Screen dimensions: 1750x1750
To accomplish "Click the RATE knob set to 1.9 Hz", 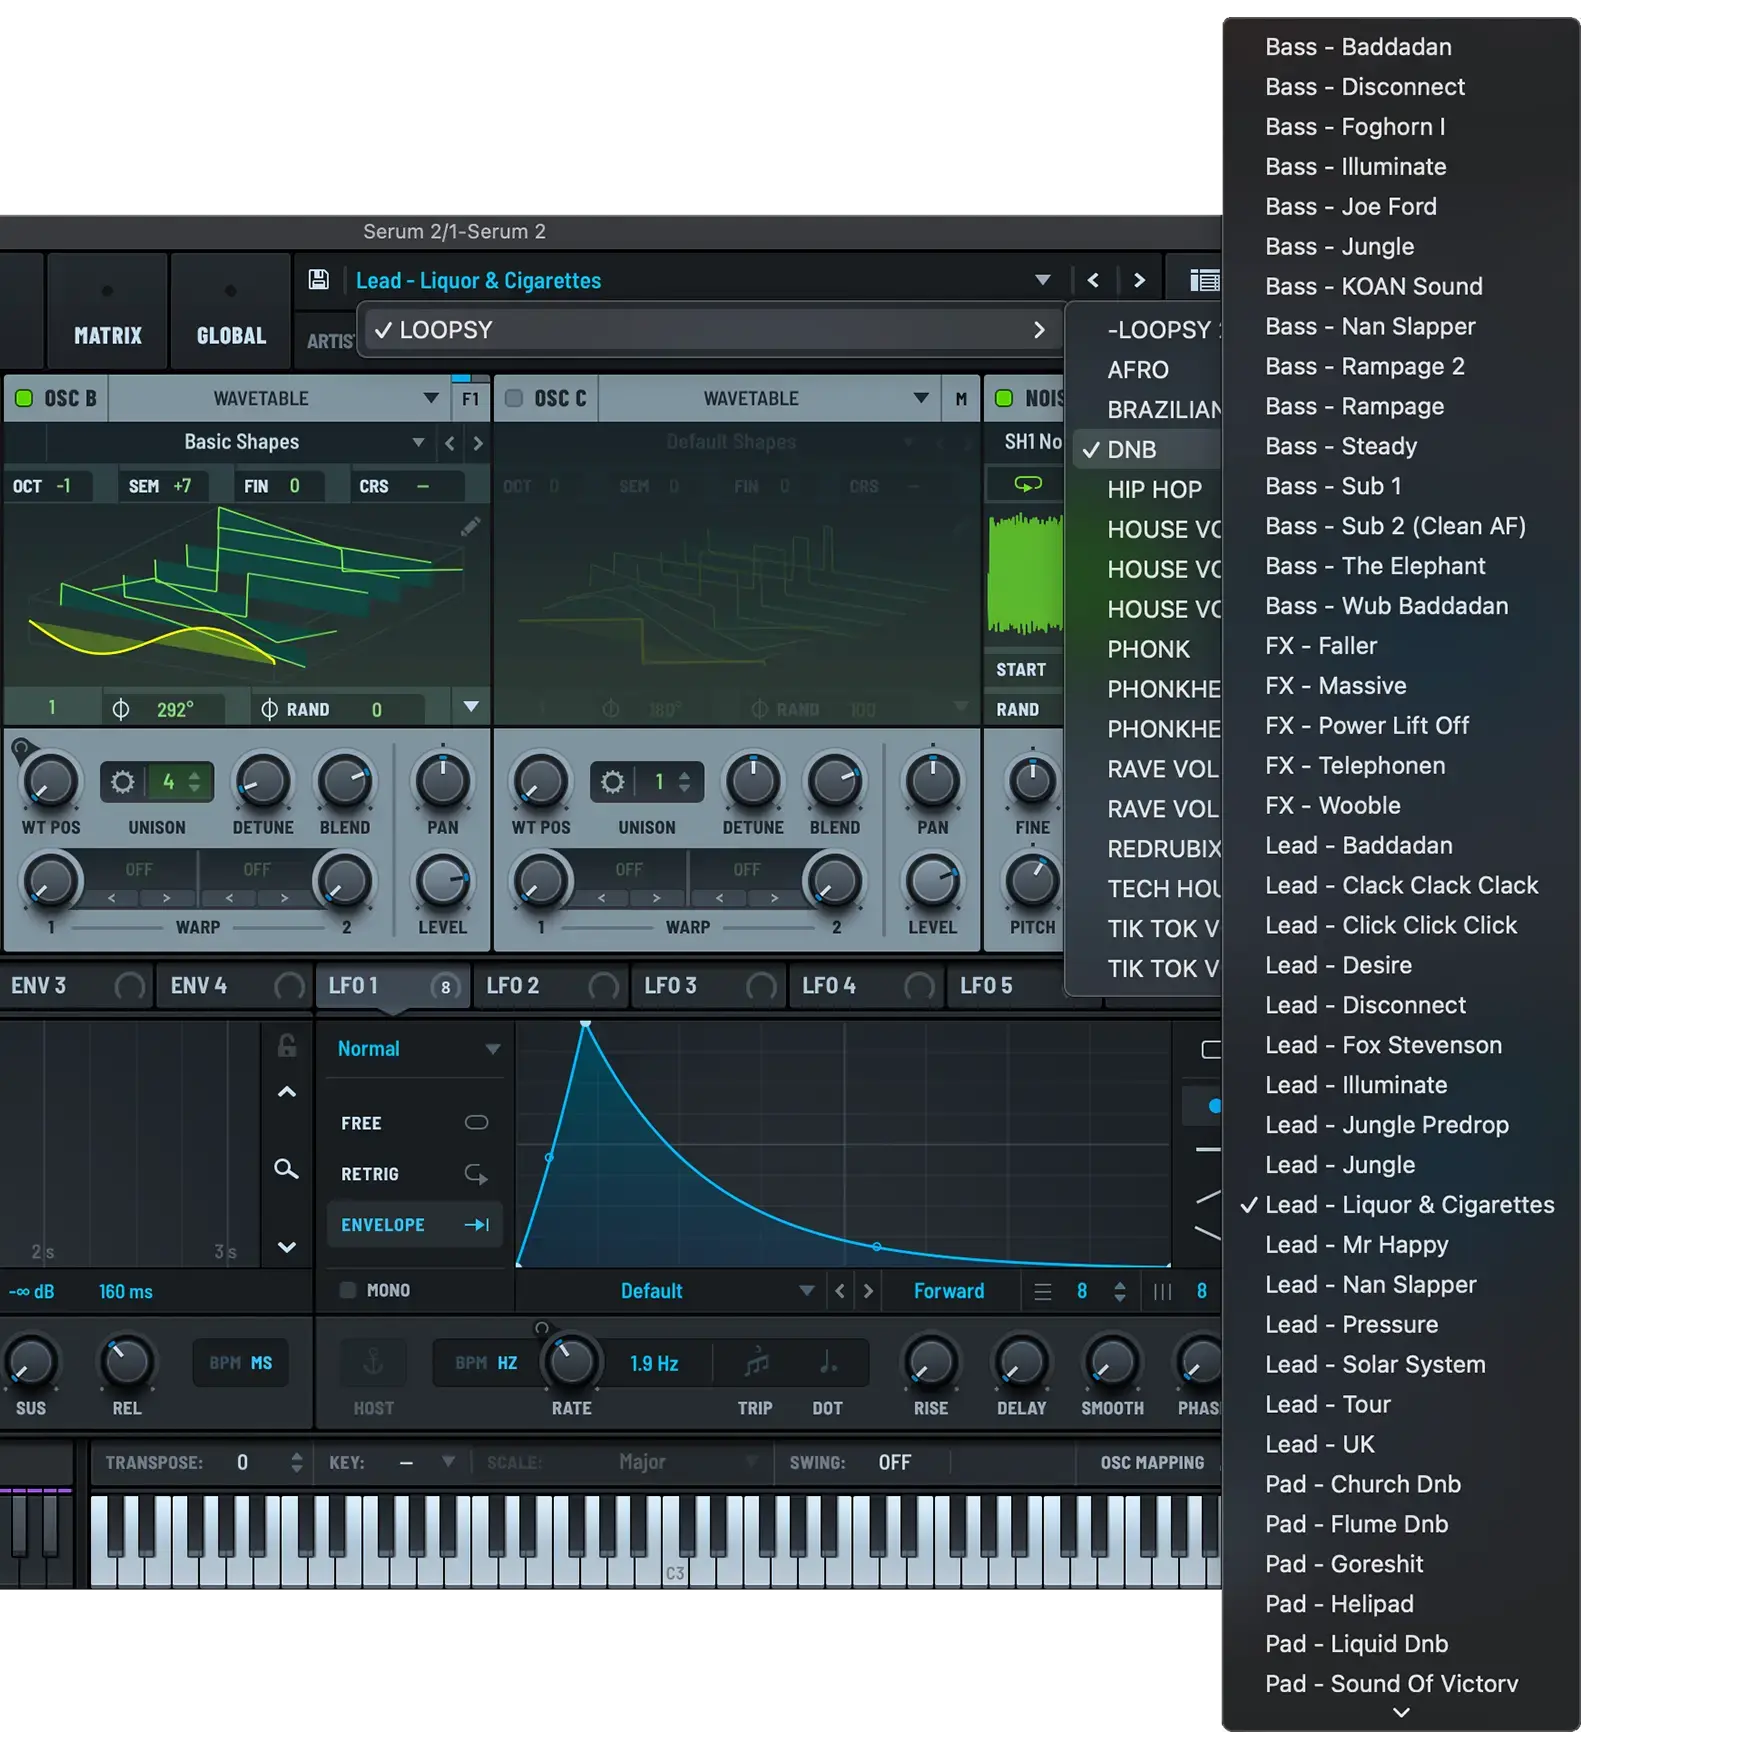I will 570,1362.
